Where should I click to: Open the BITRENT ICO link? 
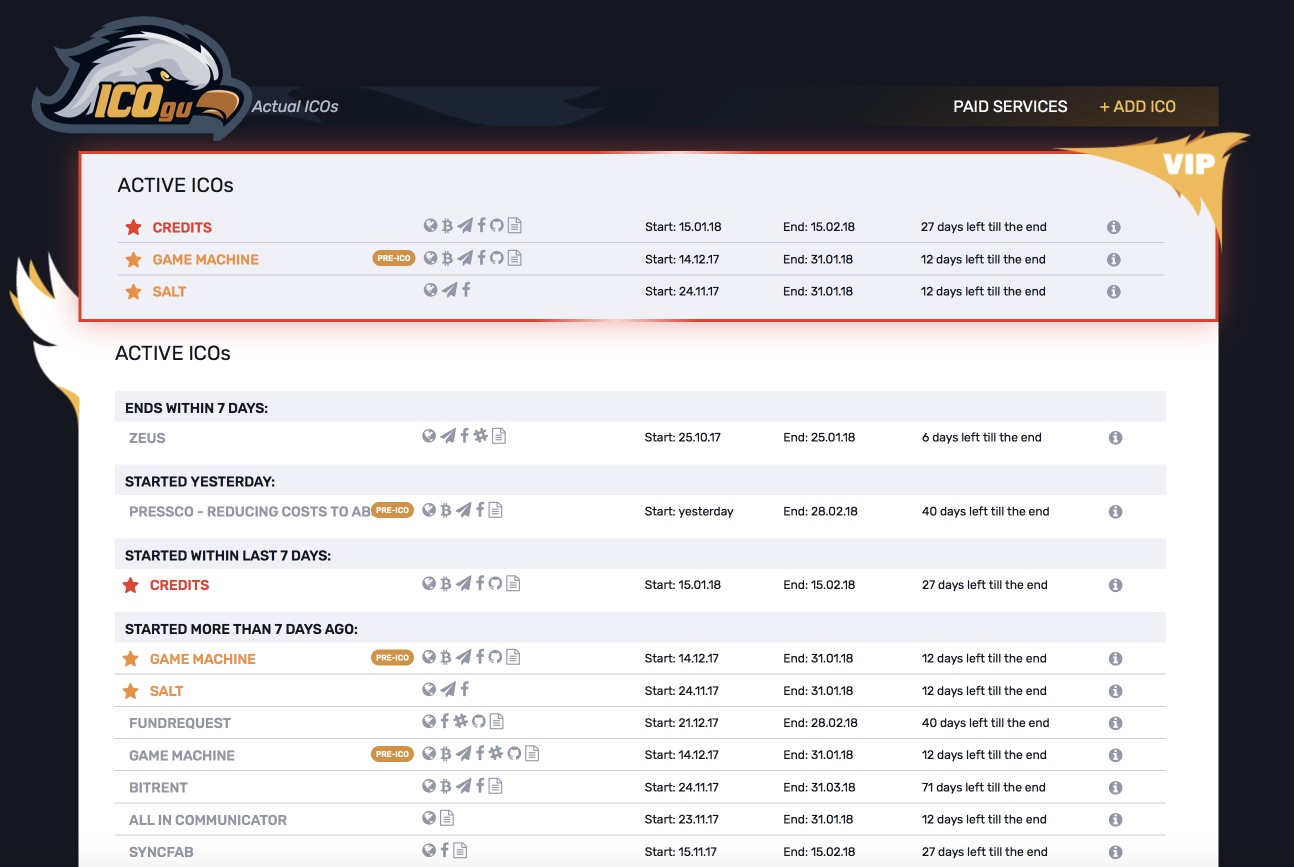pos(158,787)
